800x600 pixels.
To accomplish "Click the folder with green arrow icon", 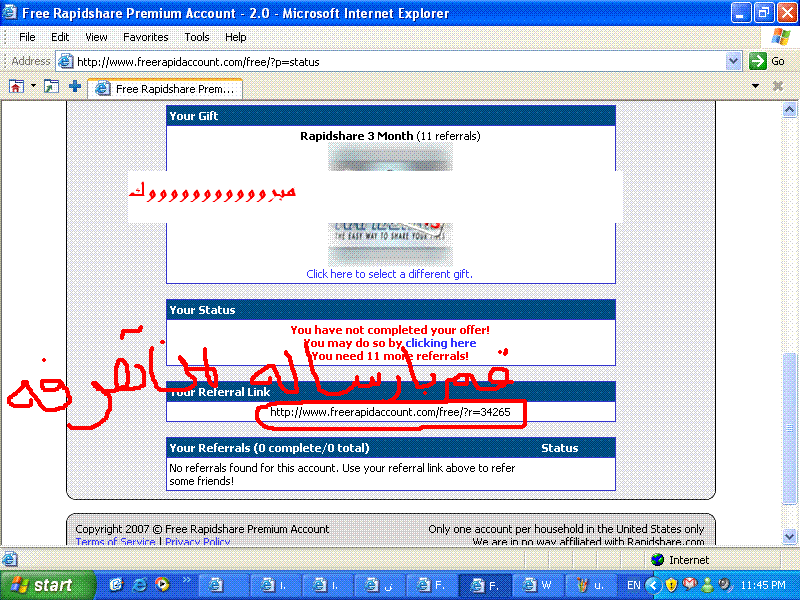I will 51,87.
